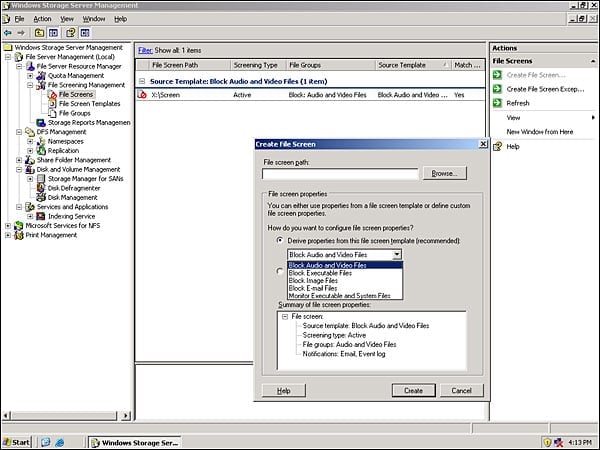Click in the File screen path field
Viewport: 600px width, 450px height.
[x=340, y=174]
